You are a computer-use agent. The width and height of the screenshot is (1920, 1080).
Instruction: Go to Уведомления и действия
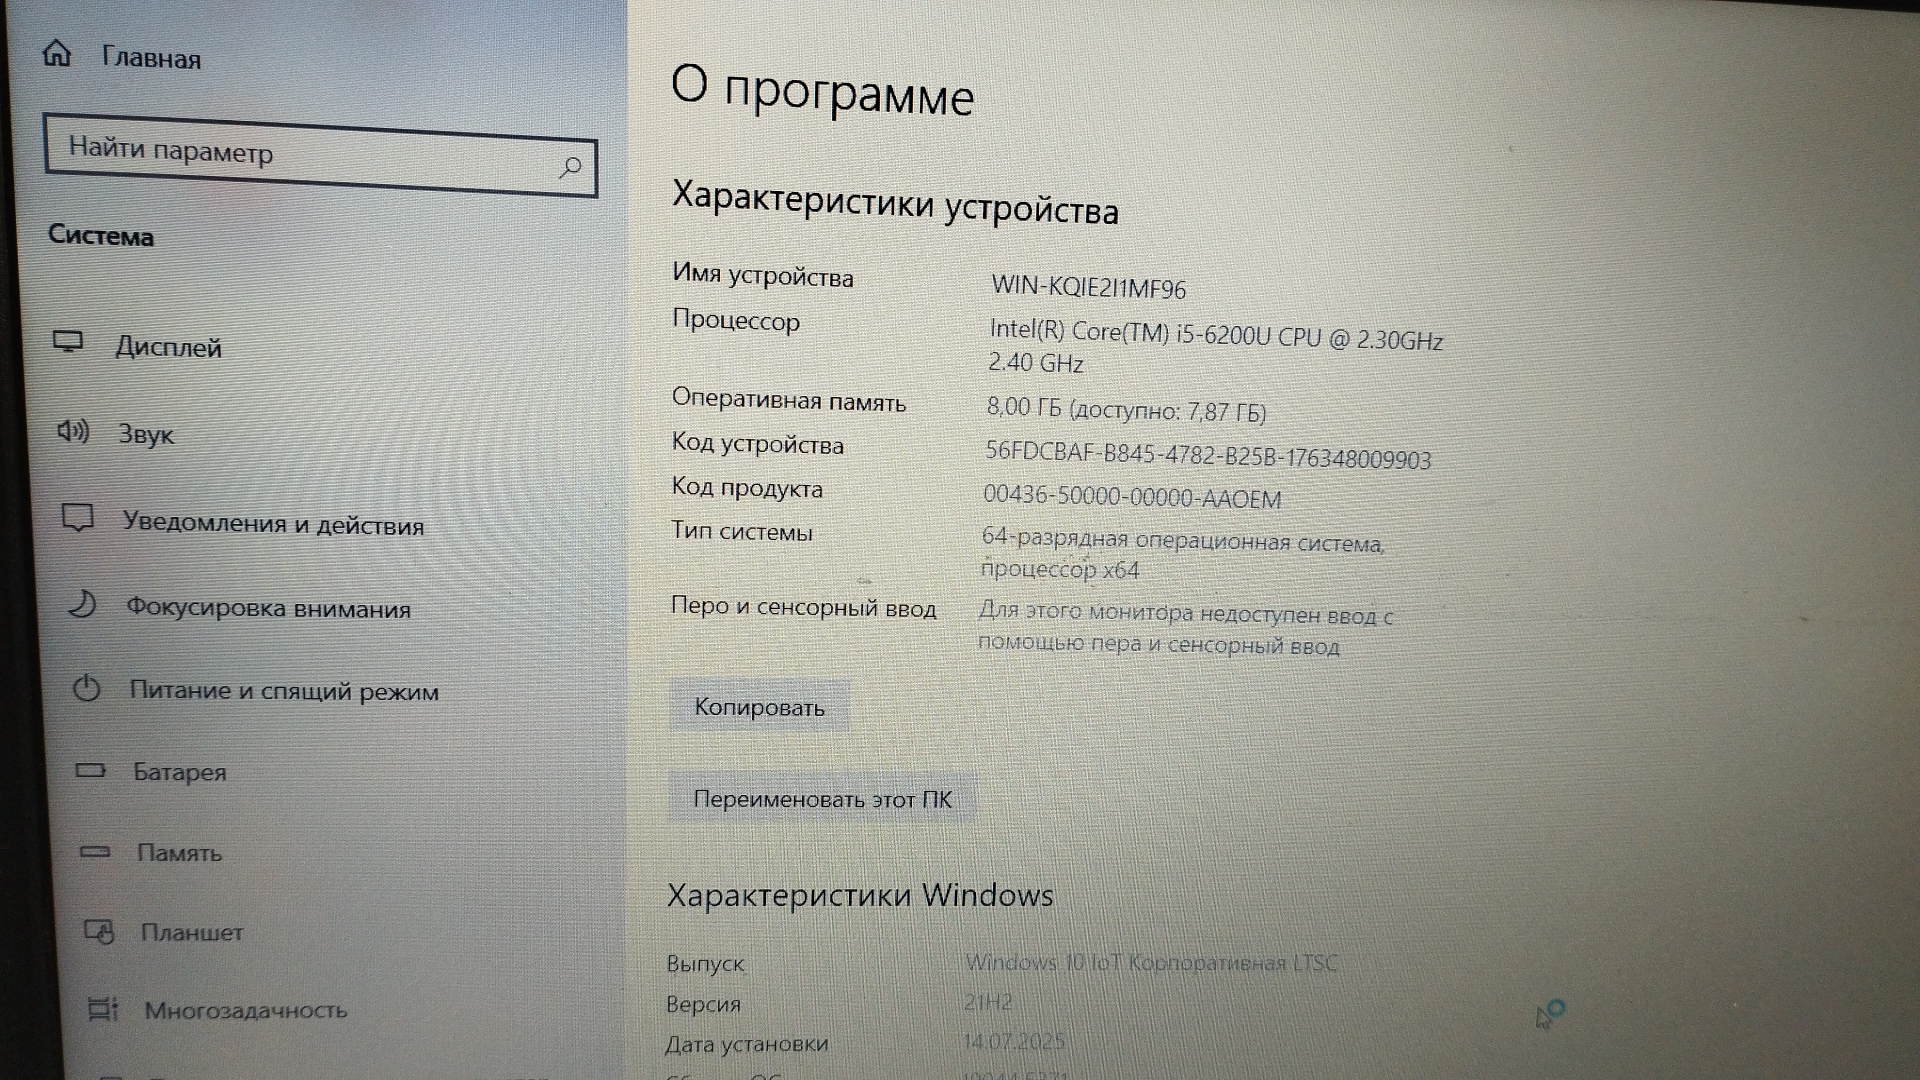(x=273, y=524)
